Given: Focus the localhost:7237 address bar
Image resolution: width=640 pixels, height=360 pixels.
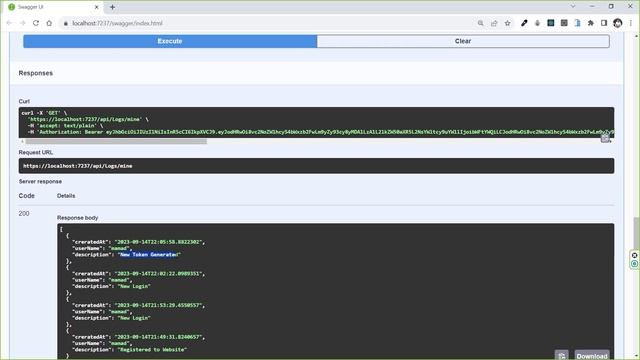Looking at the screenshot, I should [x=269, y=23].
